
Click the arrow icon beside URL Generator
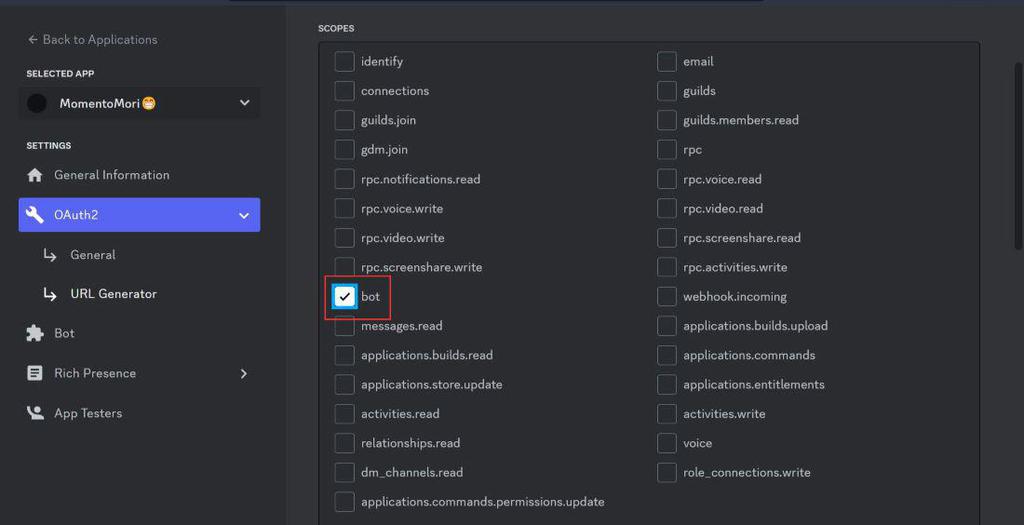[50, 294]
